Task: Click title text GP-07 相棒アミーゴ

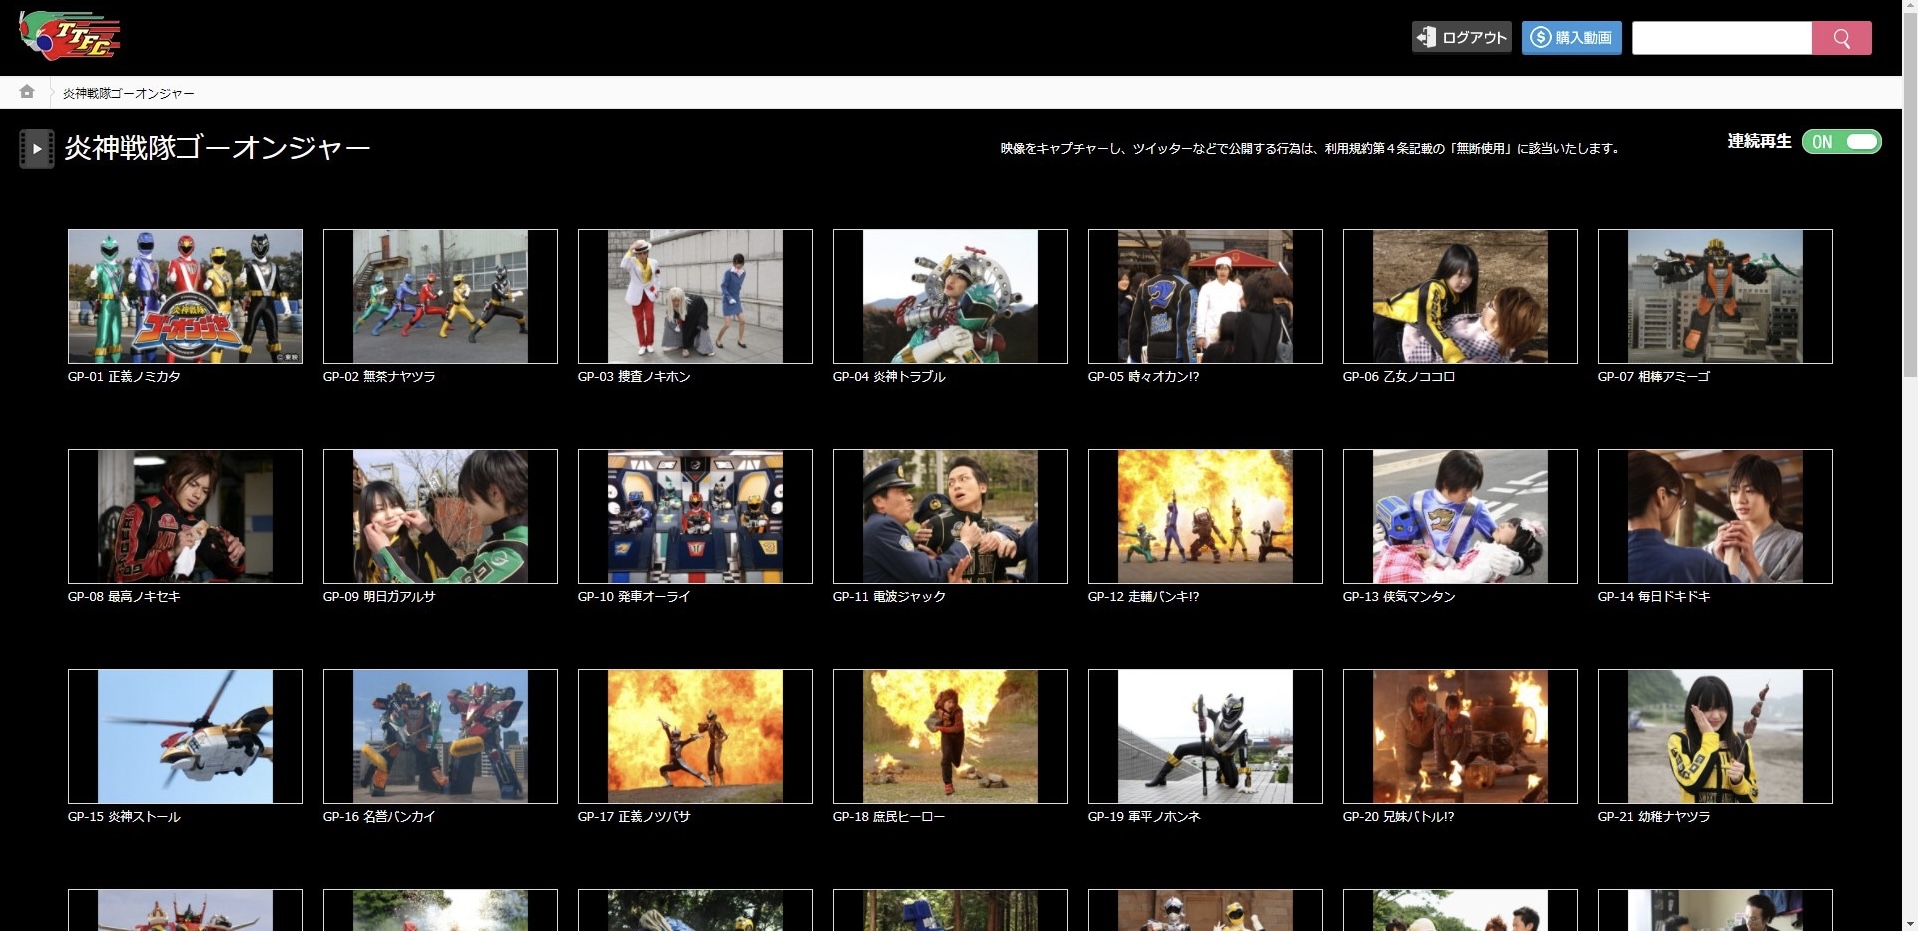Action: click(x=1654, y=377)
